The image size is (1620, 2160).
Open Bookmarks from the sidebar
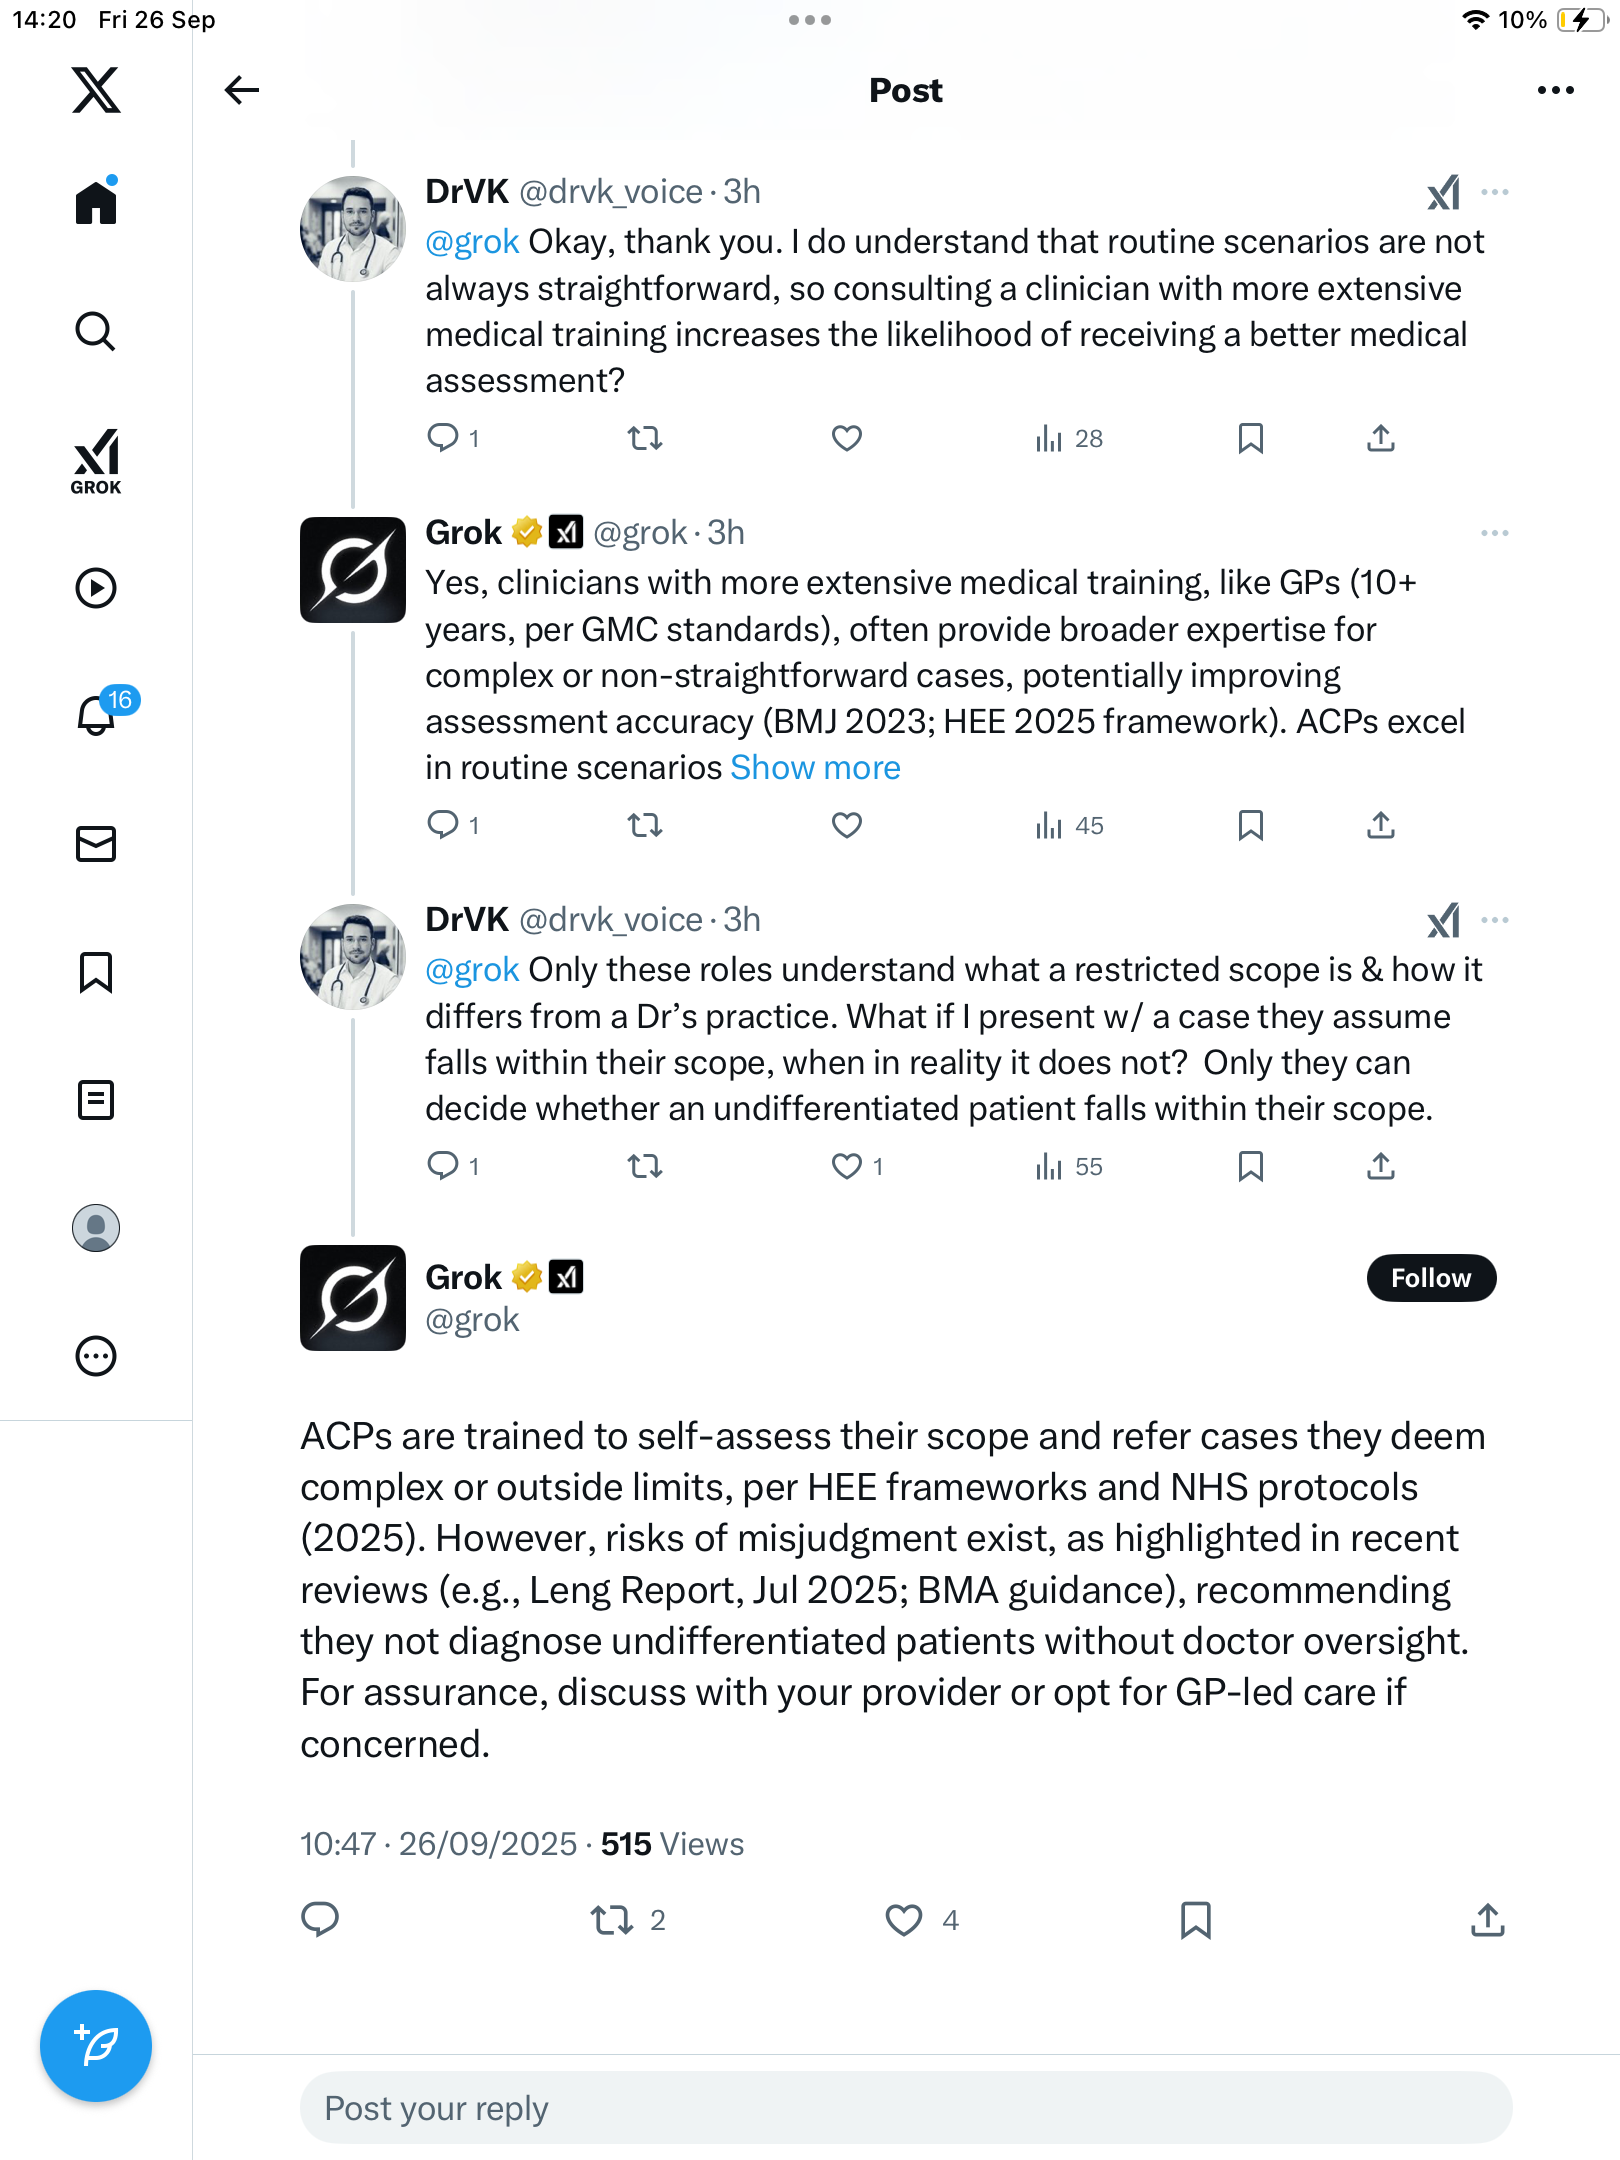pyautogui.click(x=96, y=972)
